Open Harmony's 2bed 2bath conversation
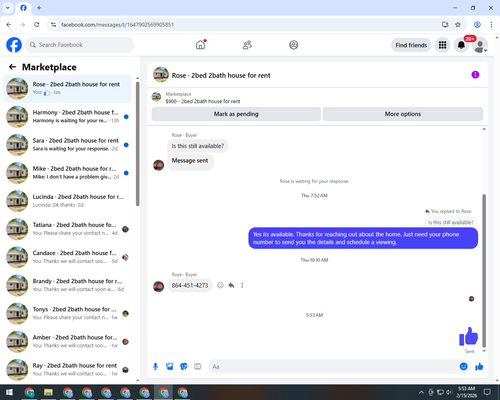The width and height of the screenshot is (500, 400). tap(67, 117)
